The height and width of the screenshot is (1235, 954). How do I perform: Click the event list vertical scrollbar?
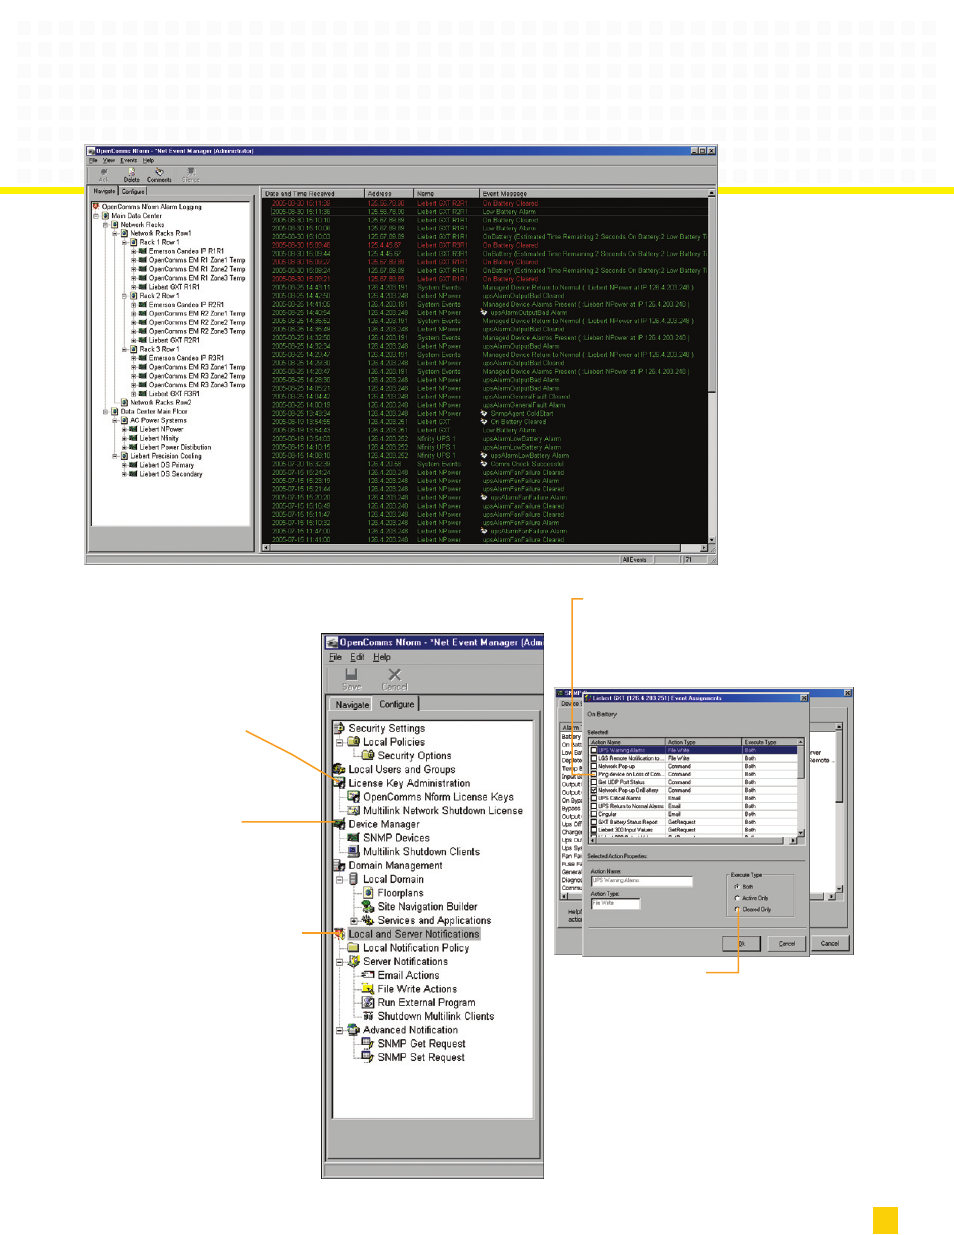(x=712, y=369)
